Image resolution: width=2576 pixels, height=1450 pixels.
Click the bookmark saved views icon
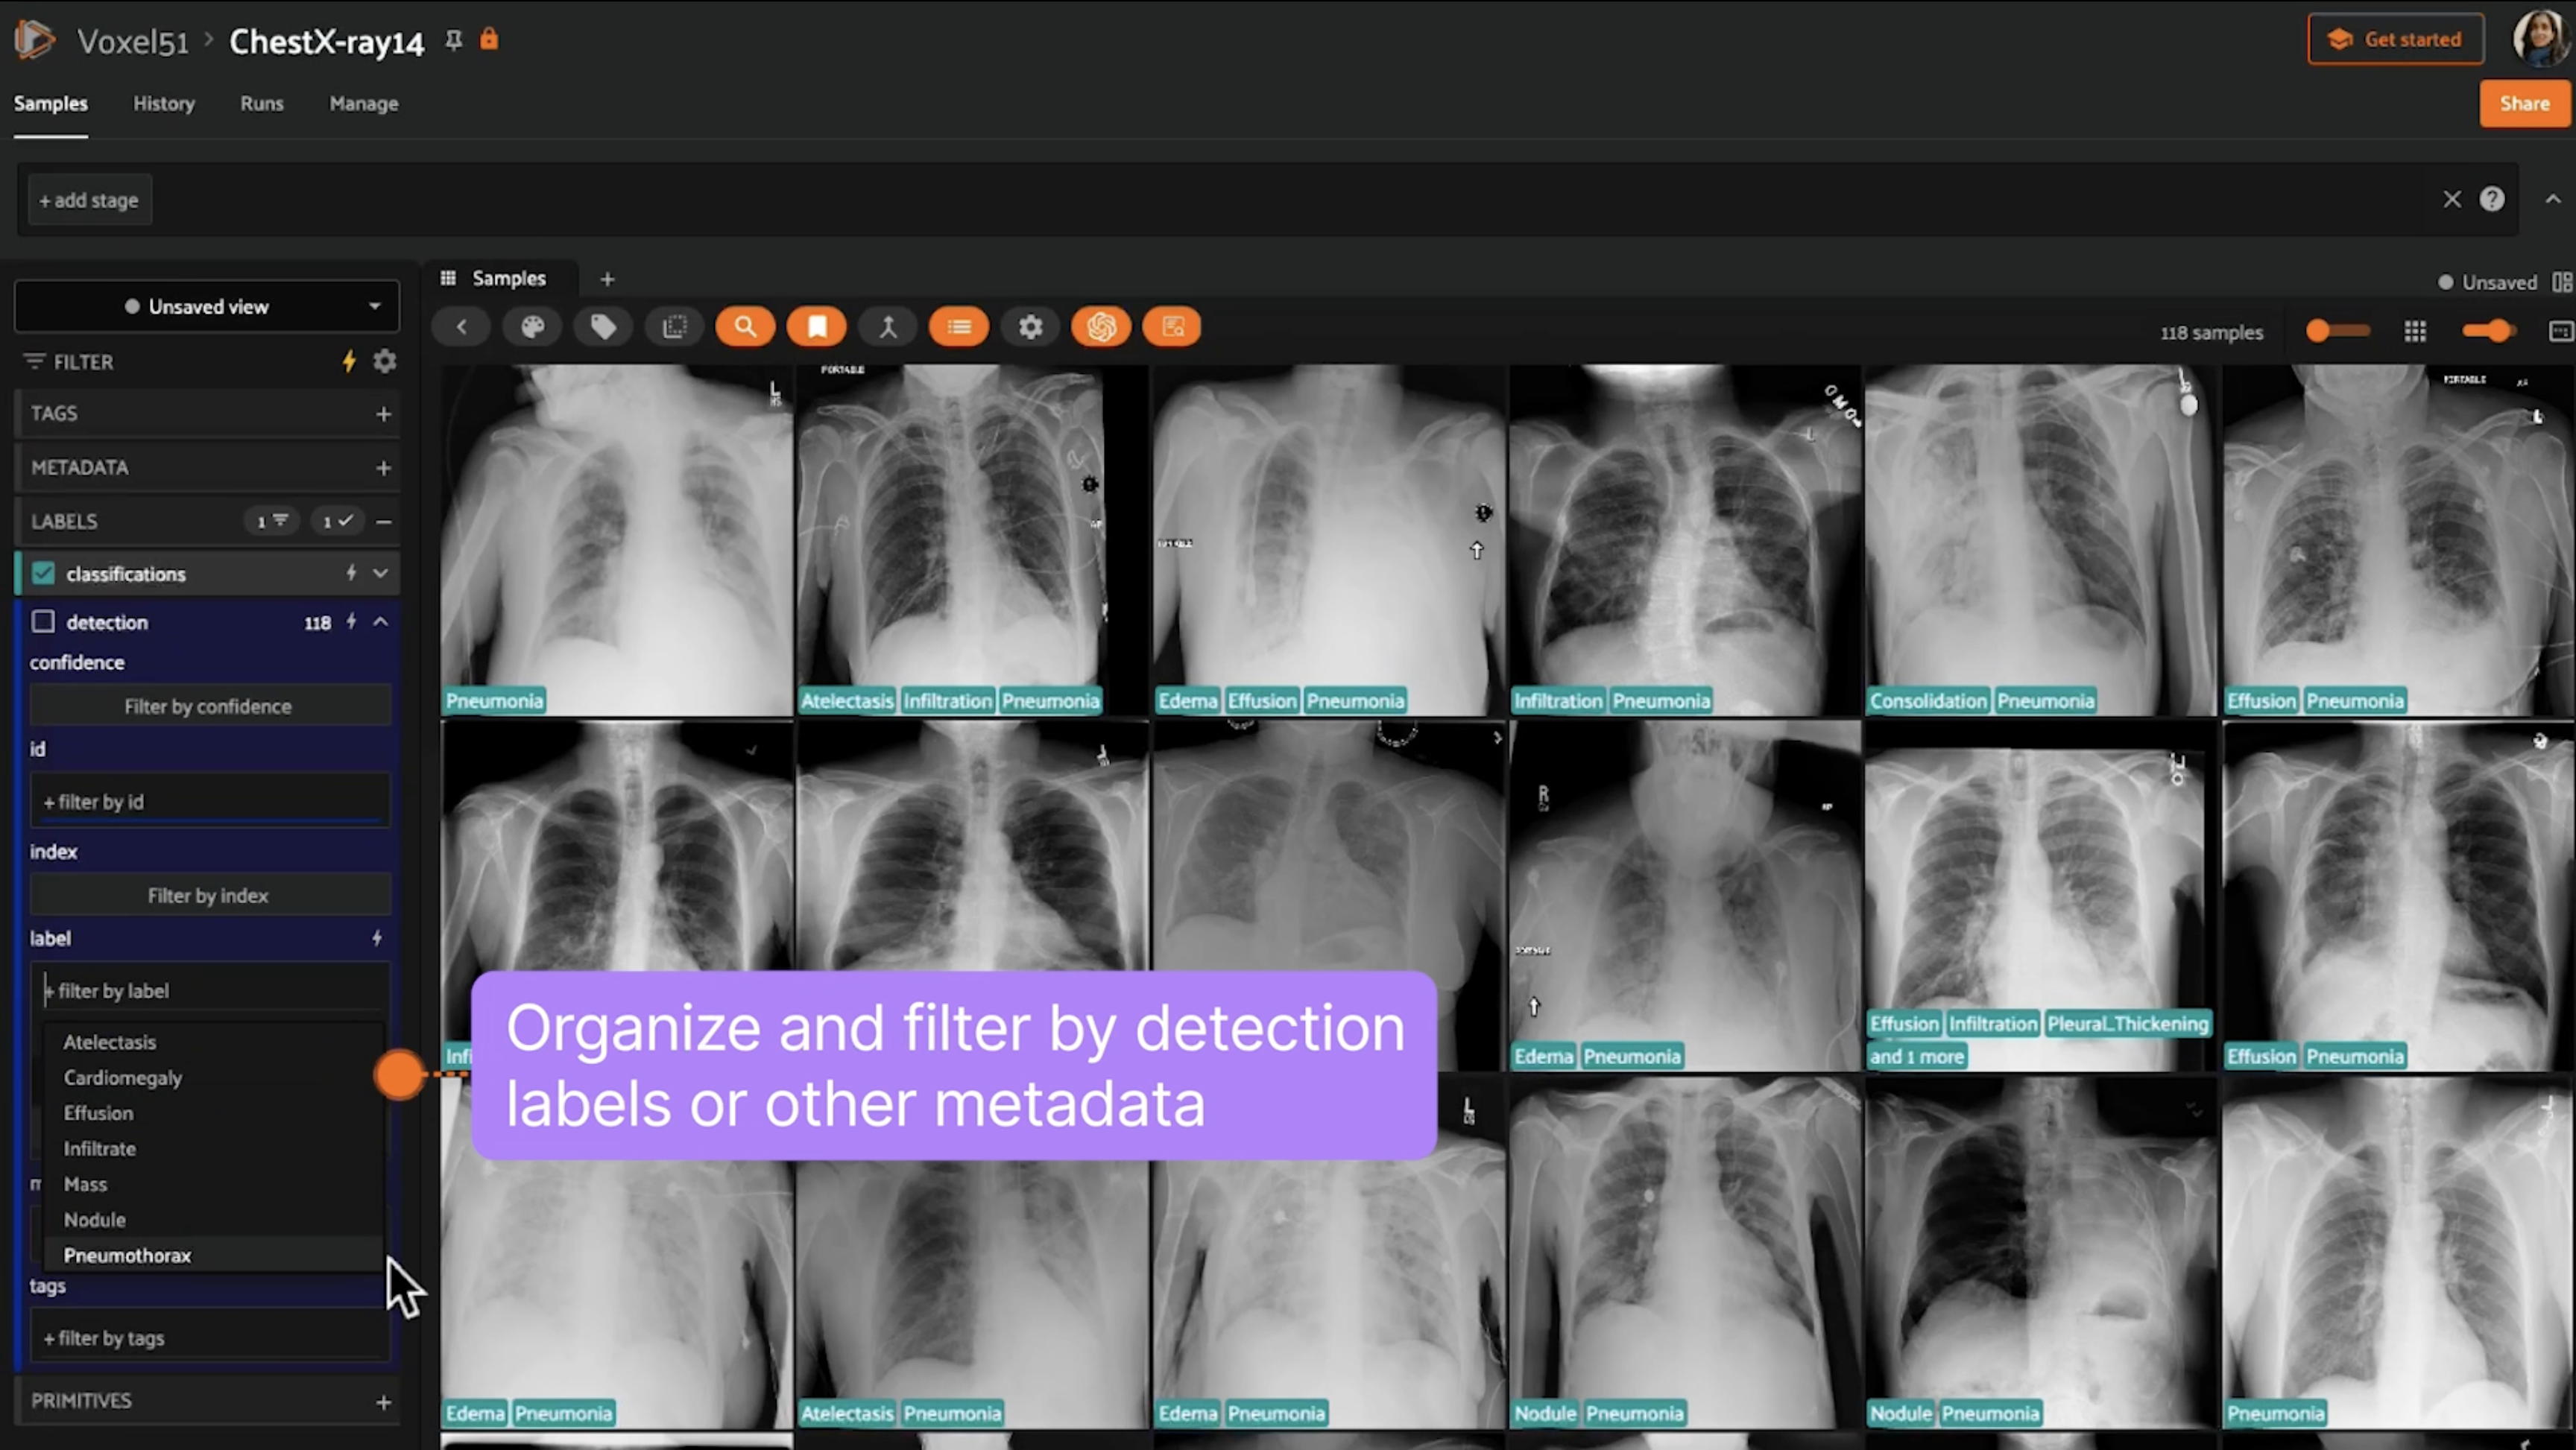[x=817, y=327]
